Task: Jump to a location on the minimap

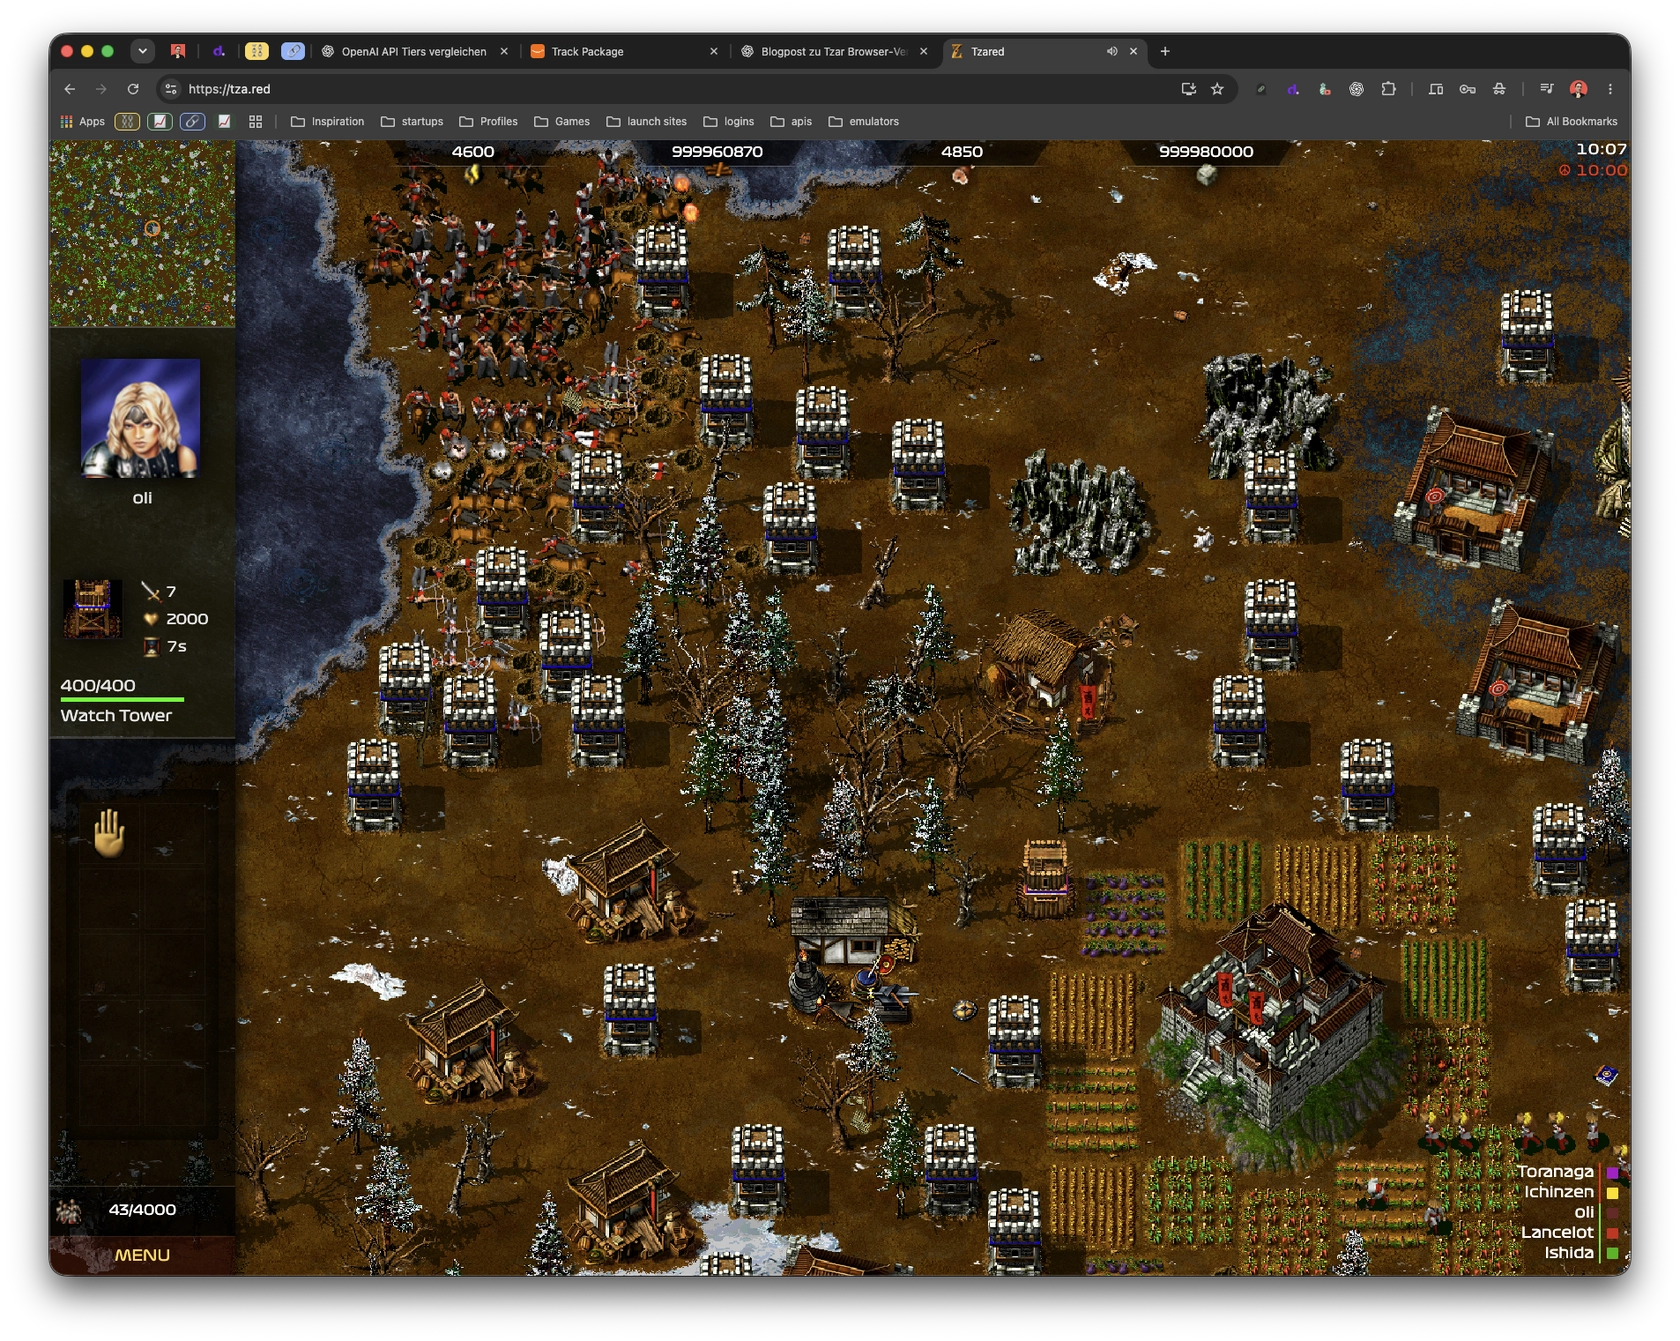Action: tap(142, 234)
